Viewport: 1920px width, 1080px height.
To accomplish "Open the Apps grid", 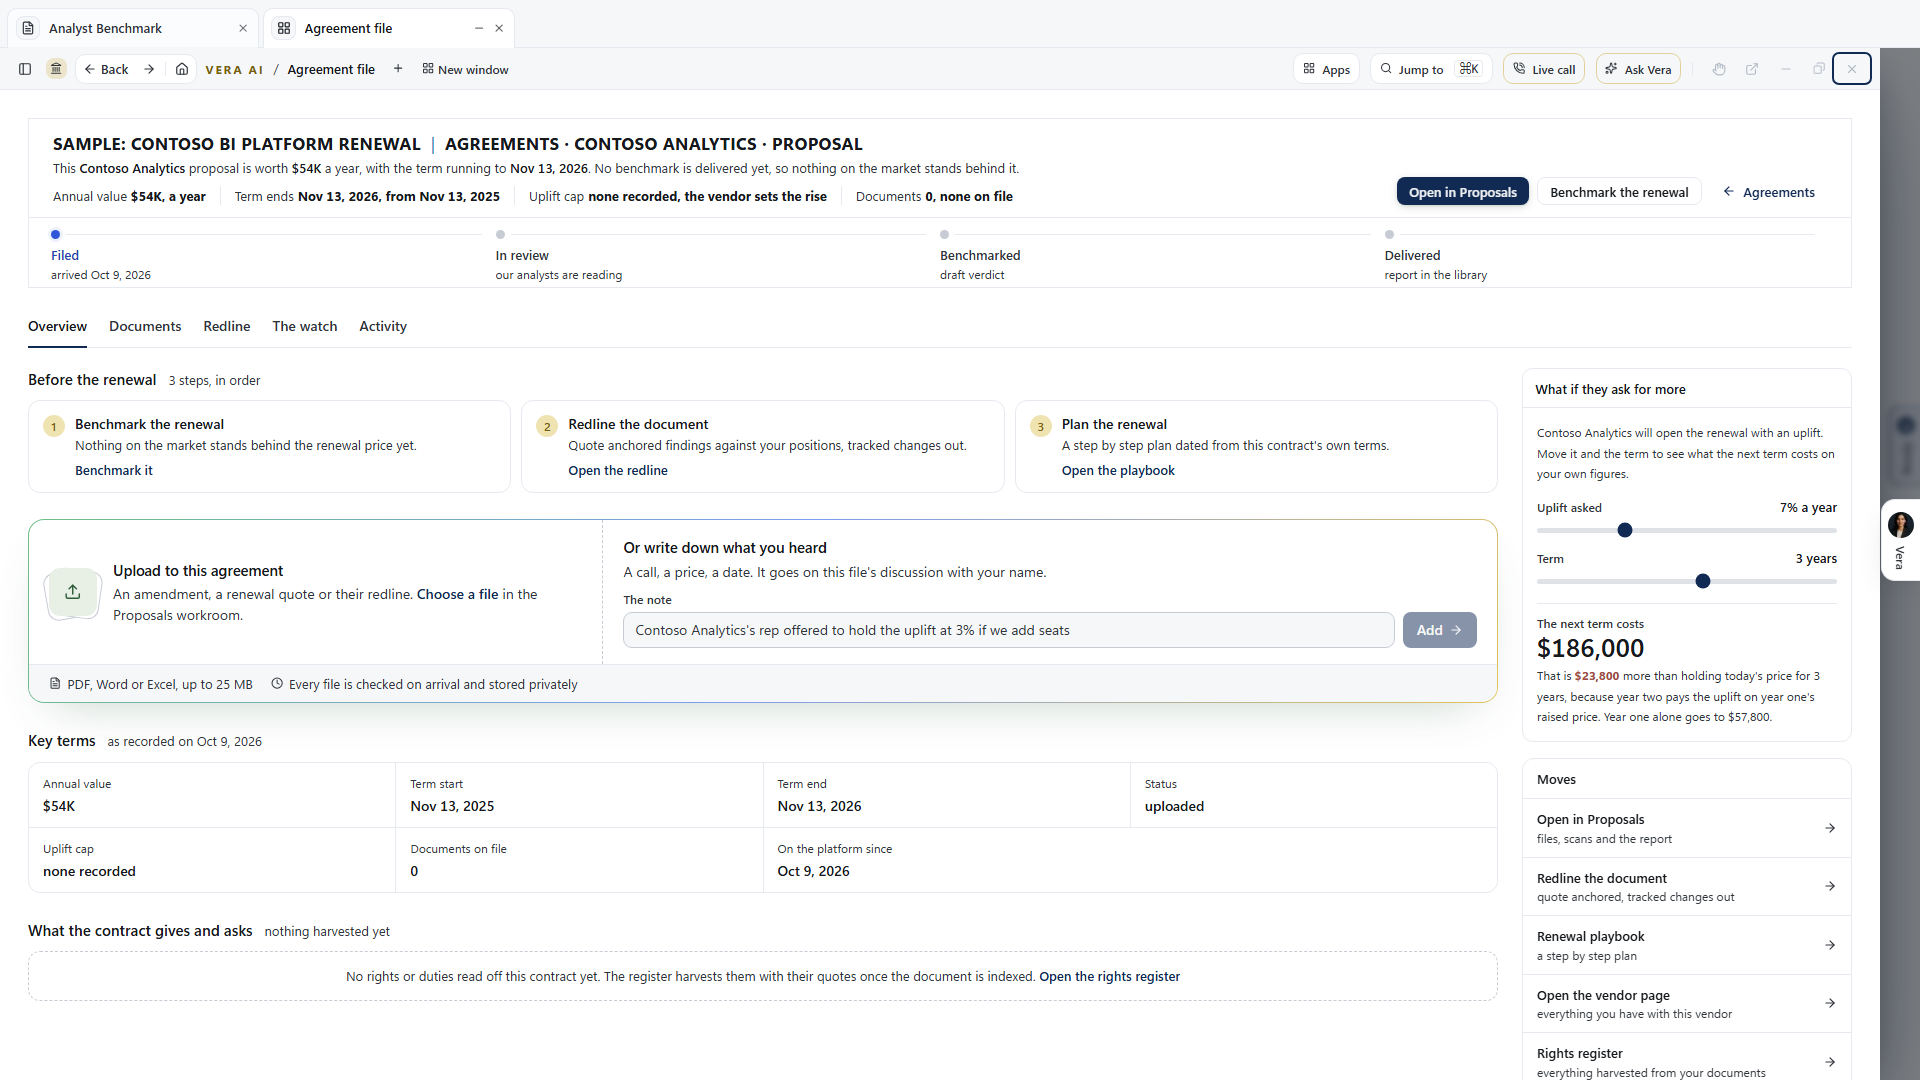I will pyautogui.click(x=1327, y=69).
